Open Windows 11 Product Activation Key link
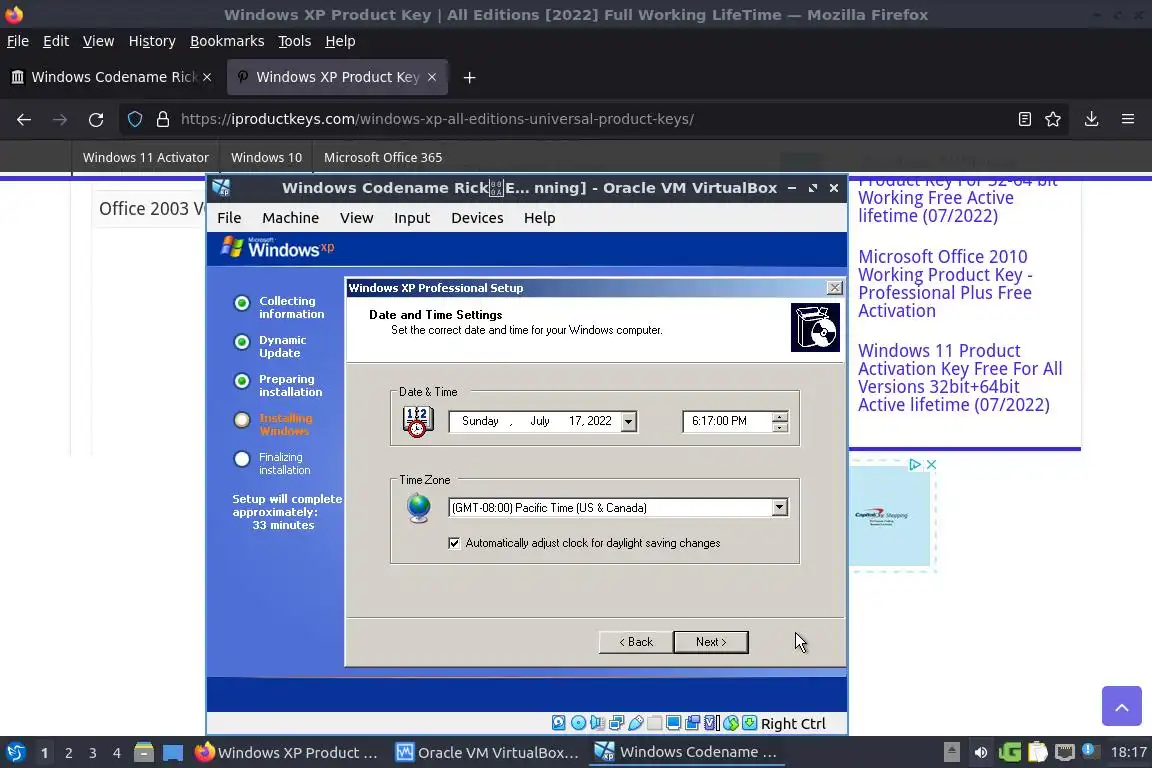 tap(960, 378)
